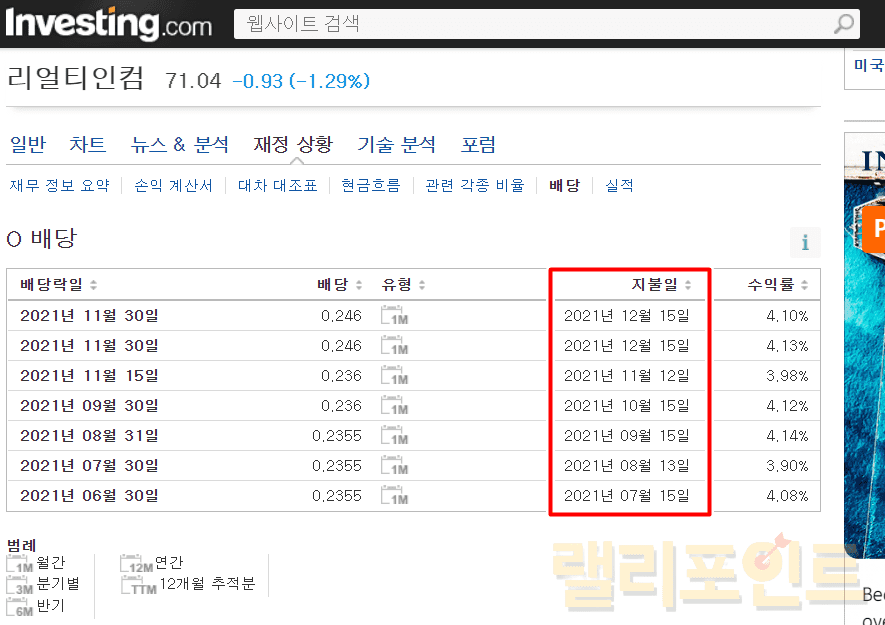Sort table by 배당락일 column

[58, 285]
